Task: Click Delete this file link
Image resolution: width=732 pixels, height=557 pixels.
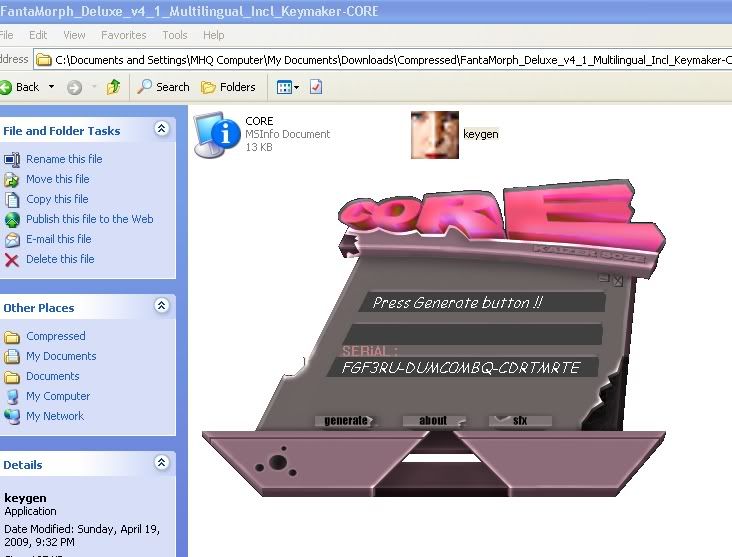Action: coord(60,260)
